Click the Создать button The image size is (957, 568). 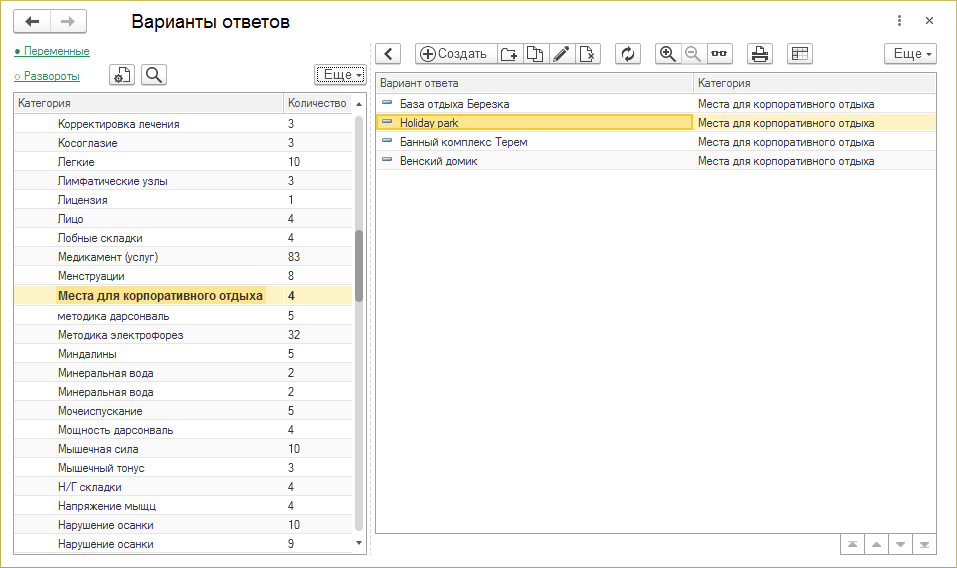point(455,54)
